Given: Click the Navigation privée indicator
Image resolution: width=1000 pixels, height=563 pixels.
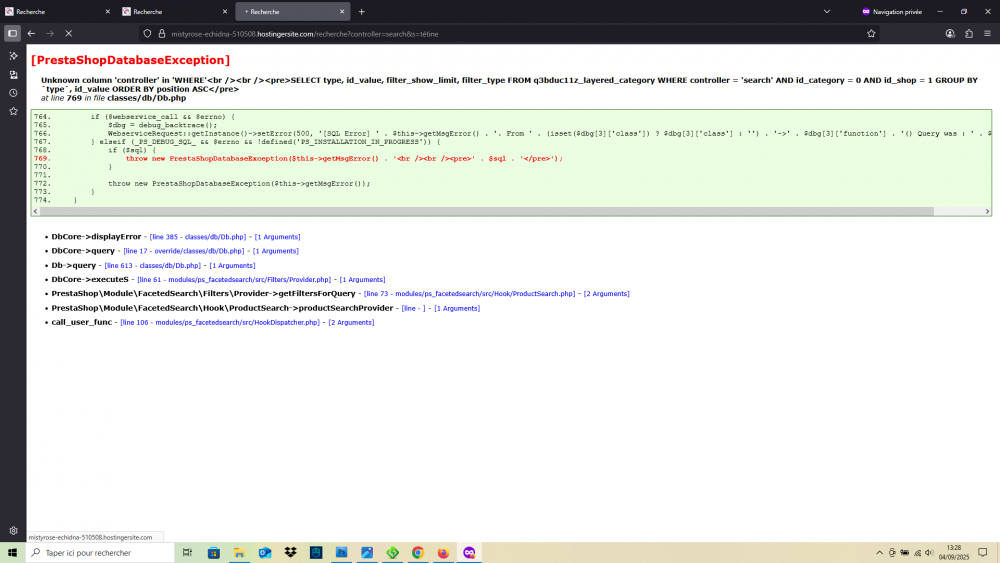Looking at the screenshot, I should point(892,11).
